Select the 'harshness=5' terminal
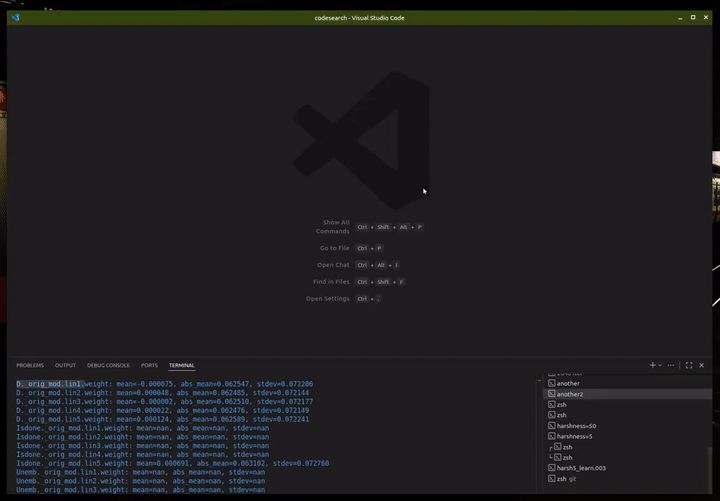720x501 pixels. [627, 436]
